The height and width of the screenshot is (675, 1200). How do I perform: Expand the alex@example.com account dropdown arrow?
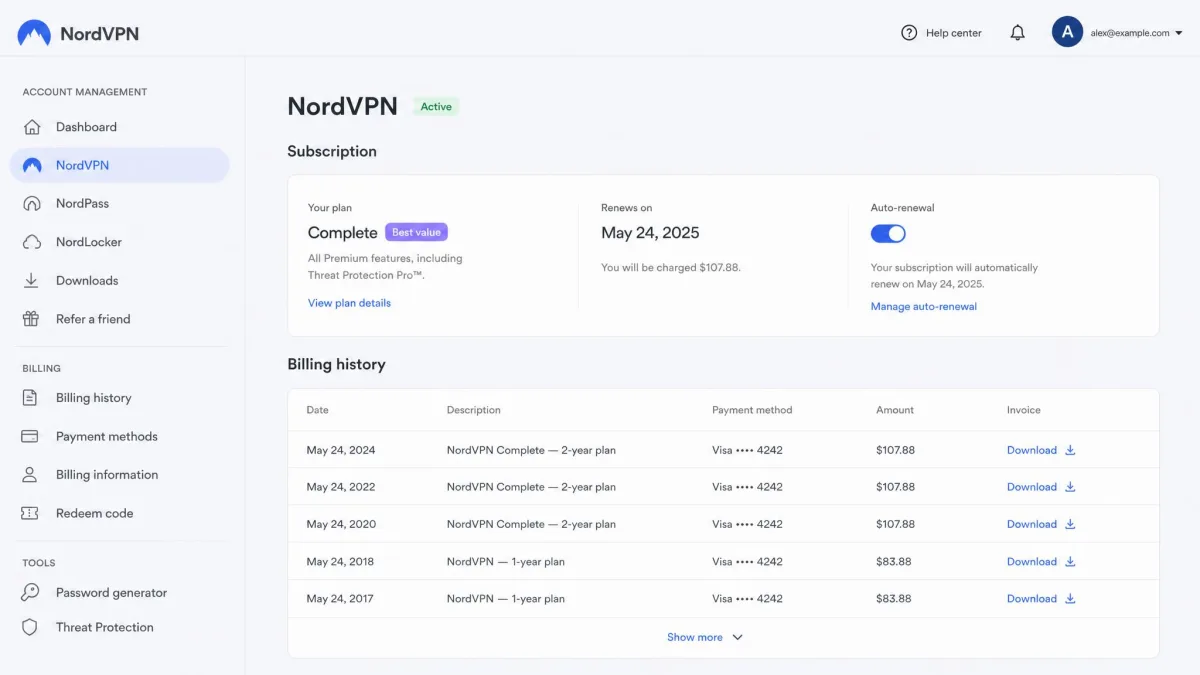point(1179,33)
